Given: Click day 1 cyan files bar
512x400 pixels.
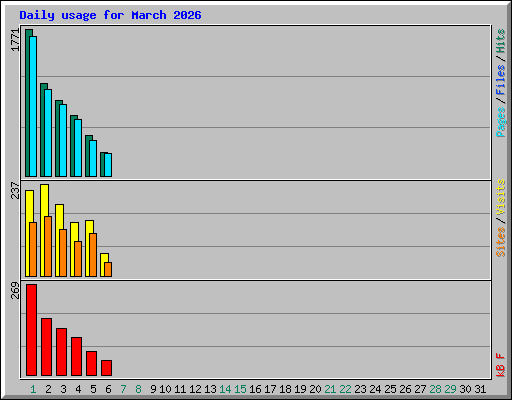Looking at the screenshot, I should [33, 106].
